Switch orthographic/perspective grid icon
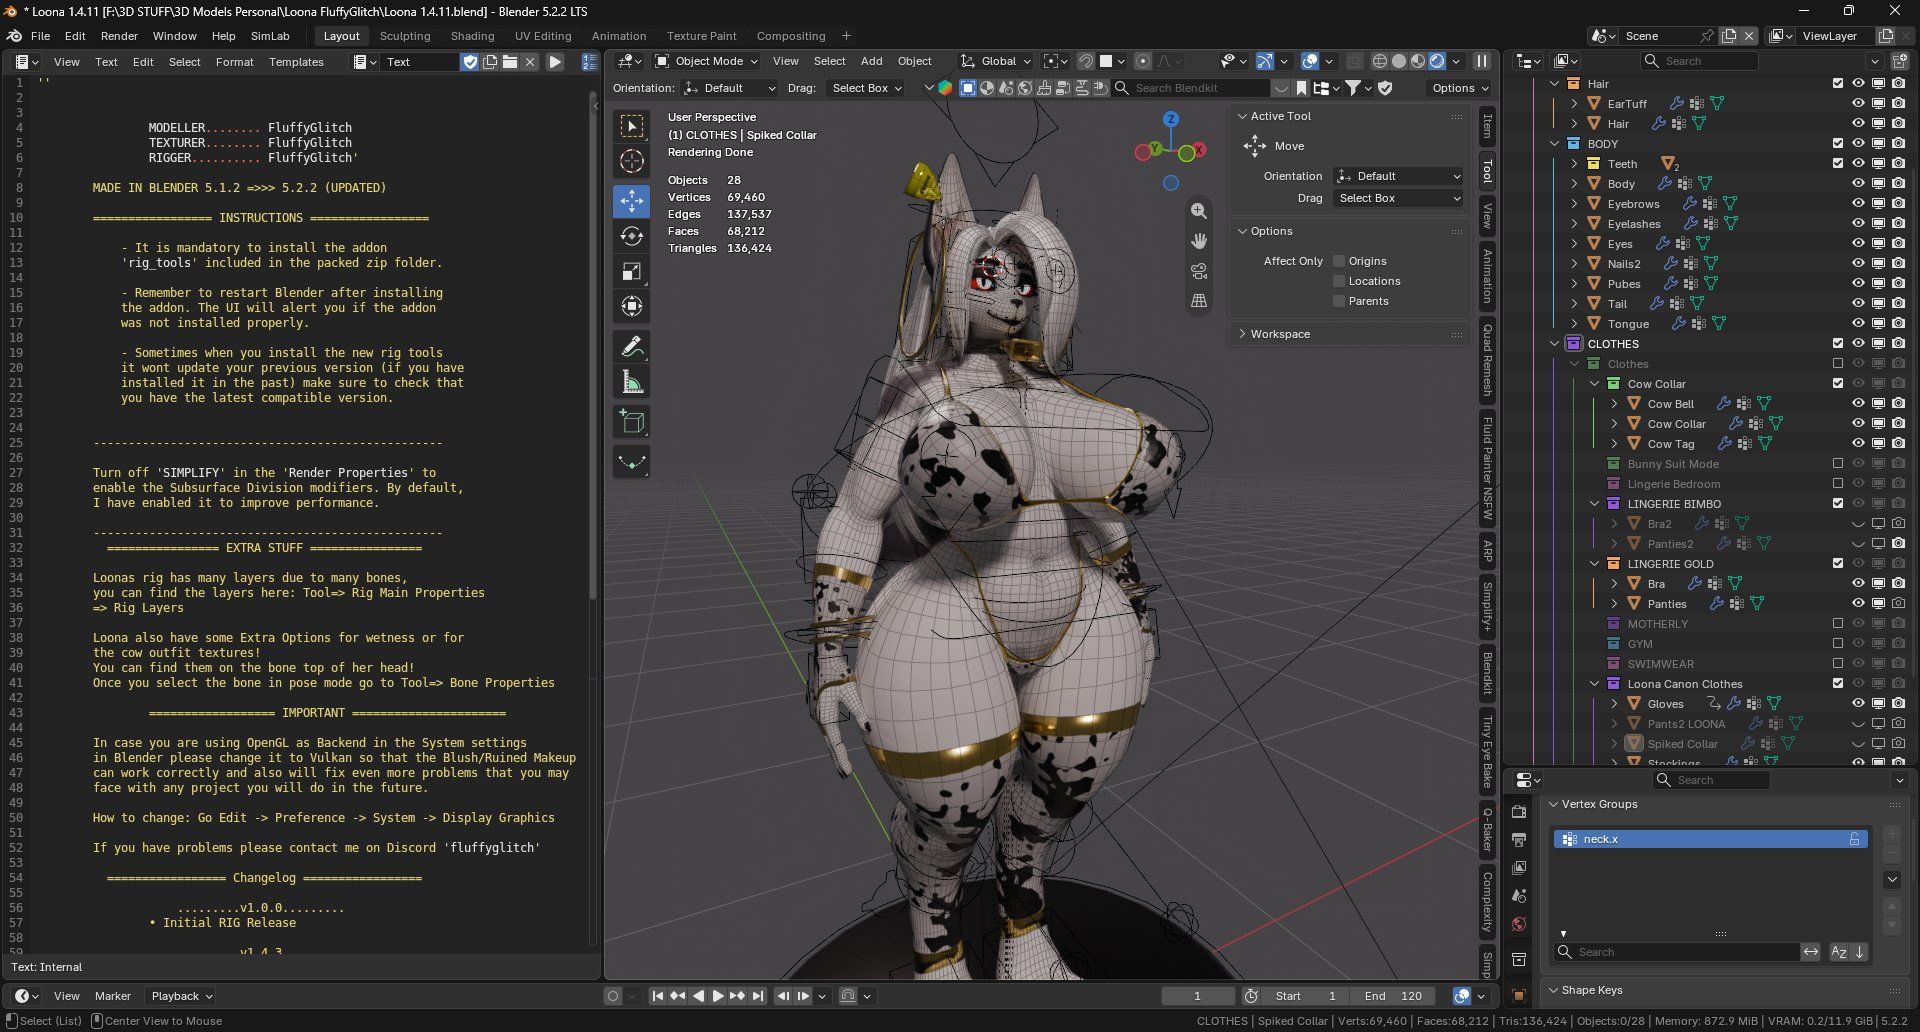Image resolution: width=1920 pixels, height=1032 pixels. (1199, 301)
